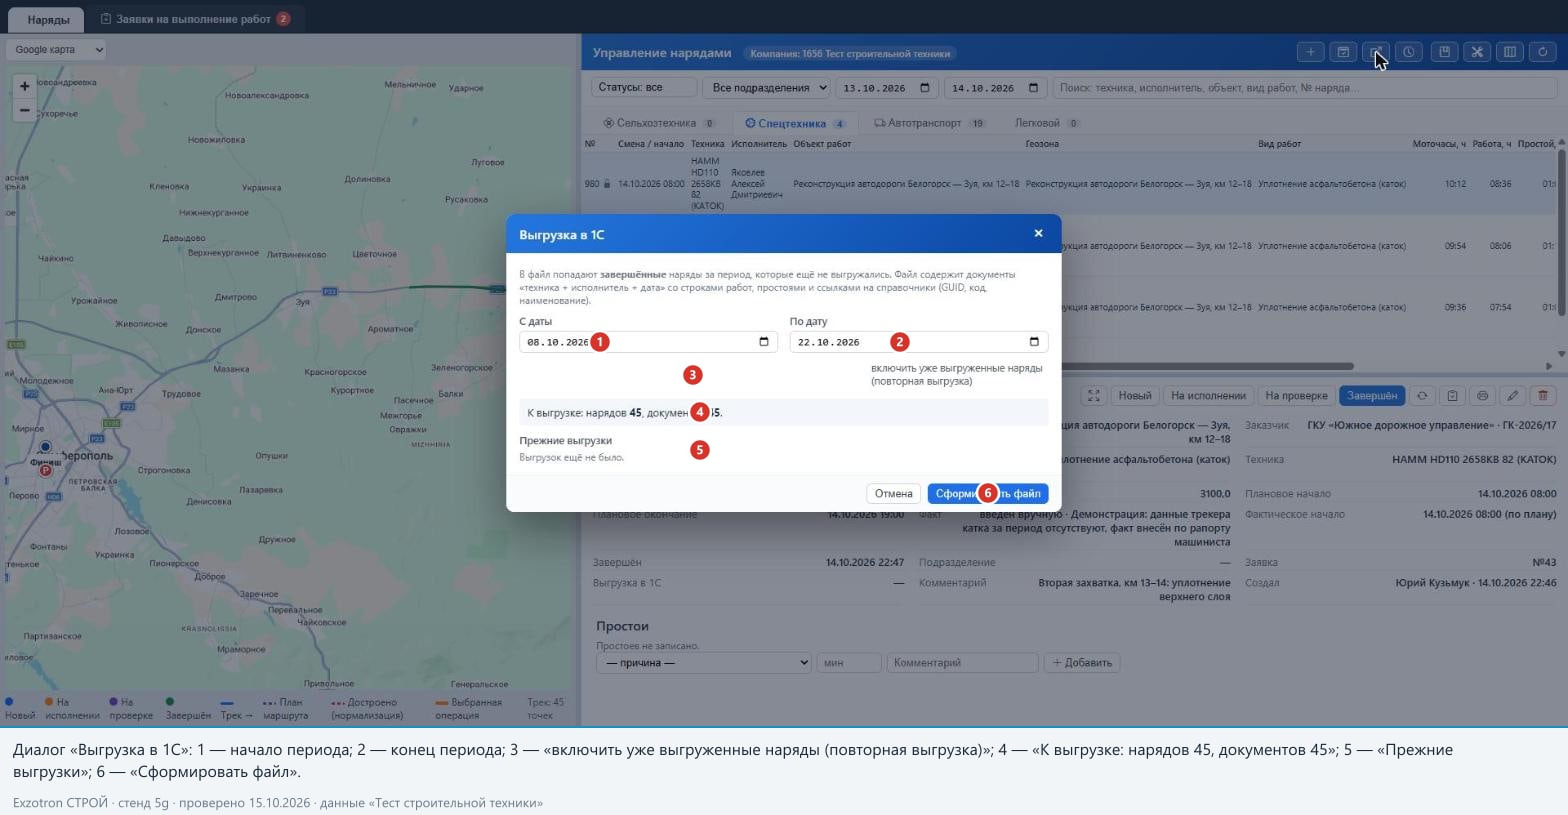This screenshot has height=815, width=1568.
Task: Open calendar picker in По дату field
Action: (x=1034, y=342)
